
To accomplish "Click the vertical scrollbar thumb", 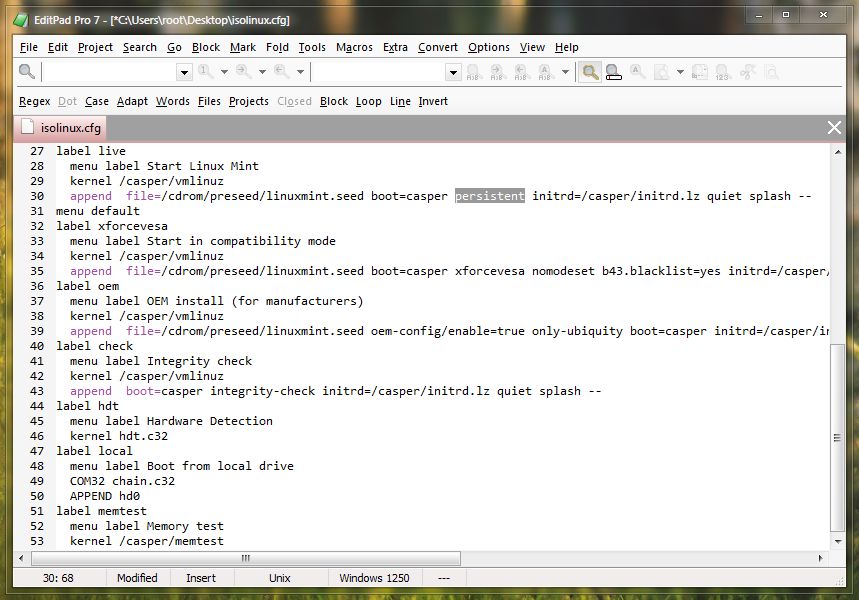I will click(x=837, y=437).
